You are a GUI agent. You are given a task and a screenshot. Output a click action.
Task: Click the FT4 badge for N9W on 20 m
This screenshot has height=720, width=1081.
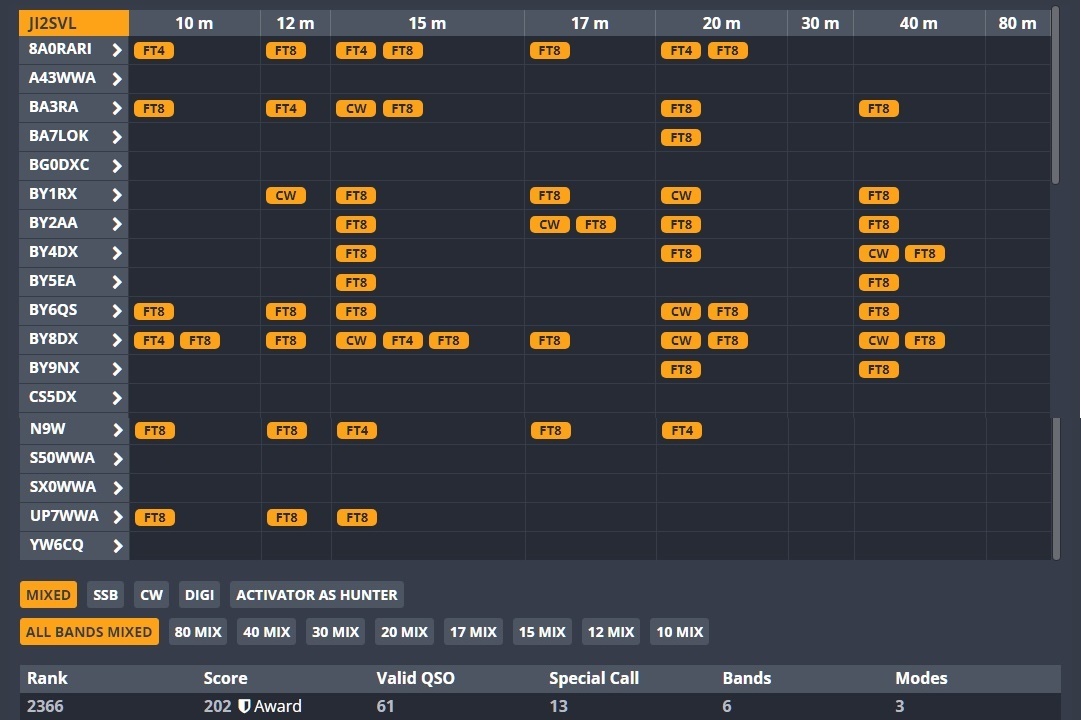682,431
